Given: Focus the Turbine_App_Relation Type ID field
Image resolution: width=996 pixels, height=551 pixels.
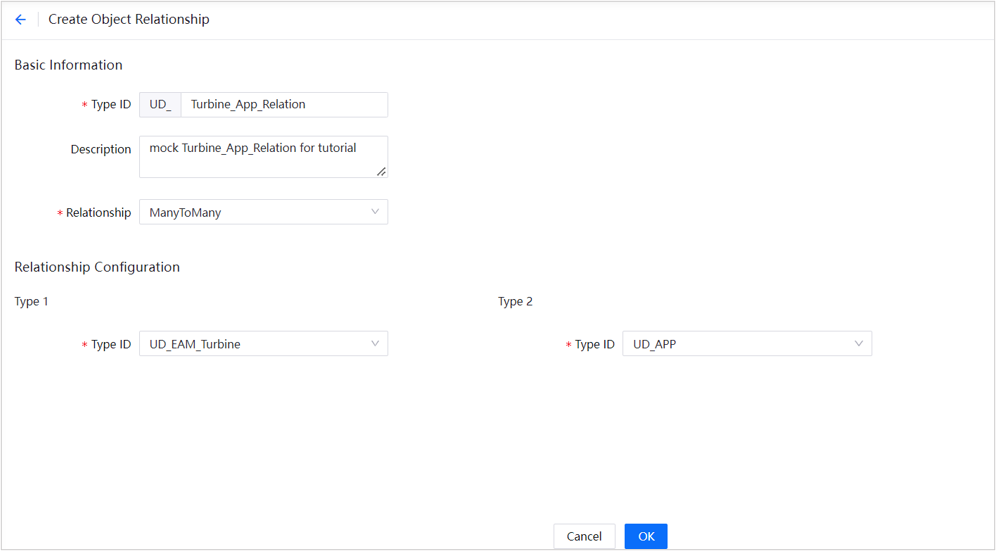Looking at the screenshot, I should click(283, 104).
